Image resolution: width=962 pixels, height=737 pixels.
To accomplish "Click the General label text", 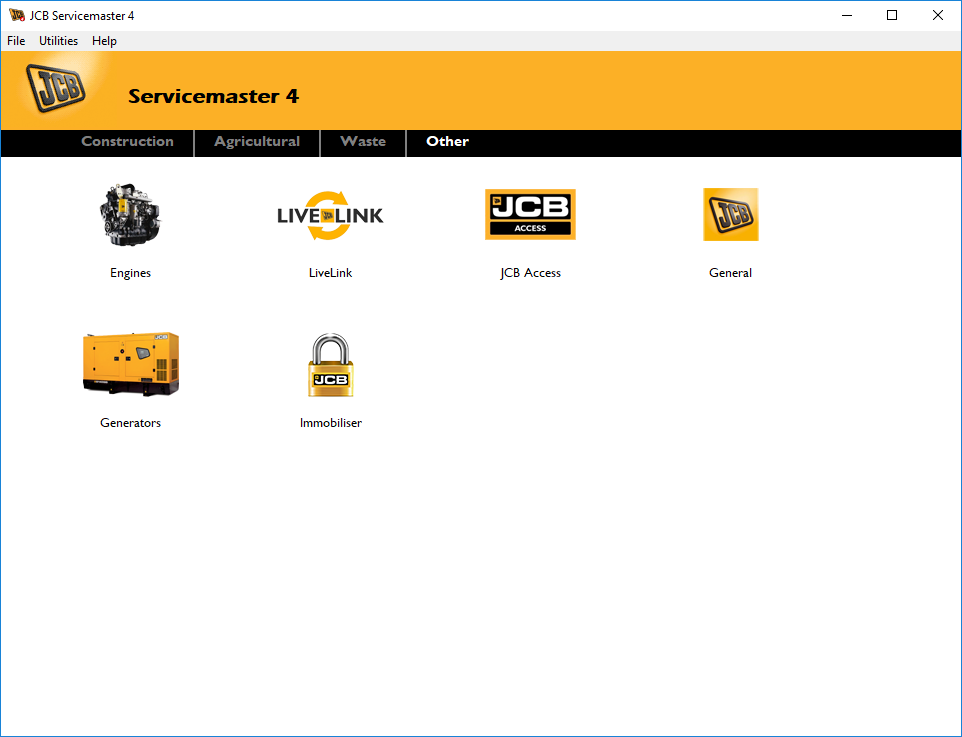I will point(730,273).
